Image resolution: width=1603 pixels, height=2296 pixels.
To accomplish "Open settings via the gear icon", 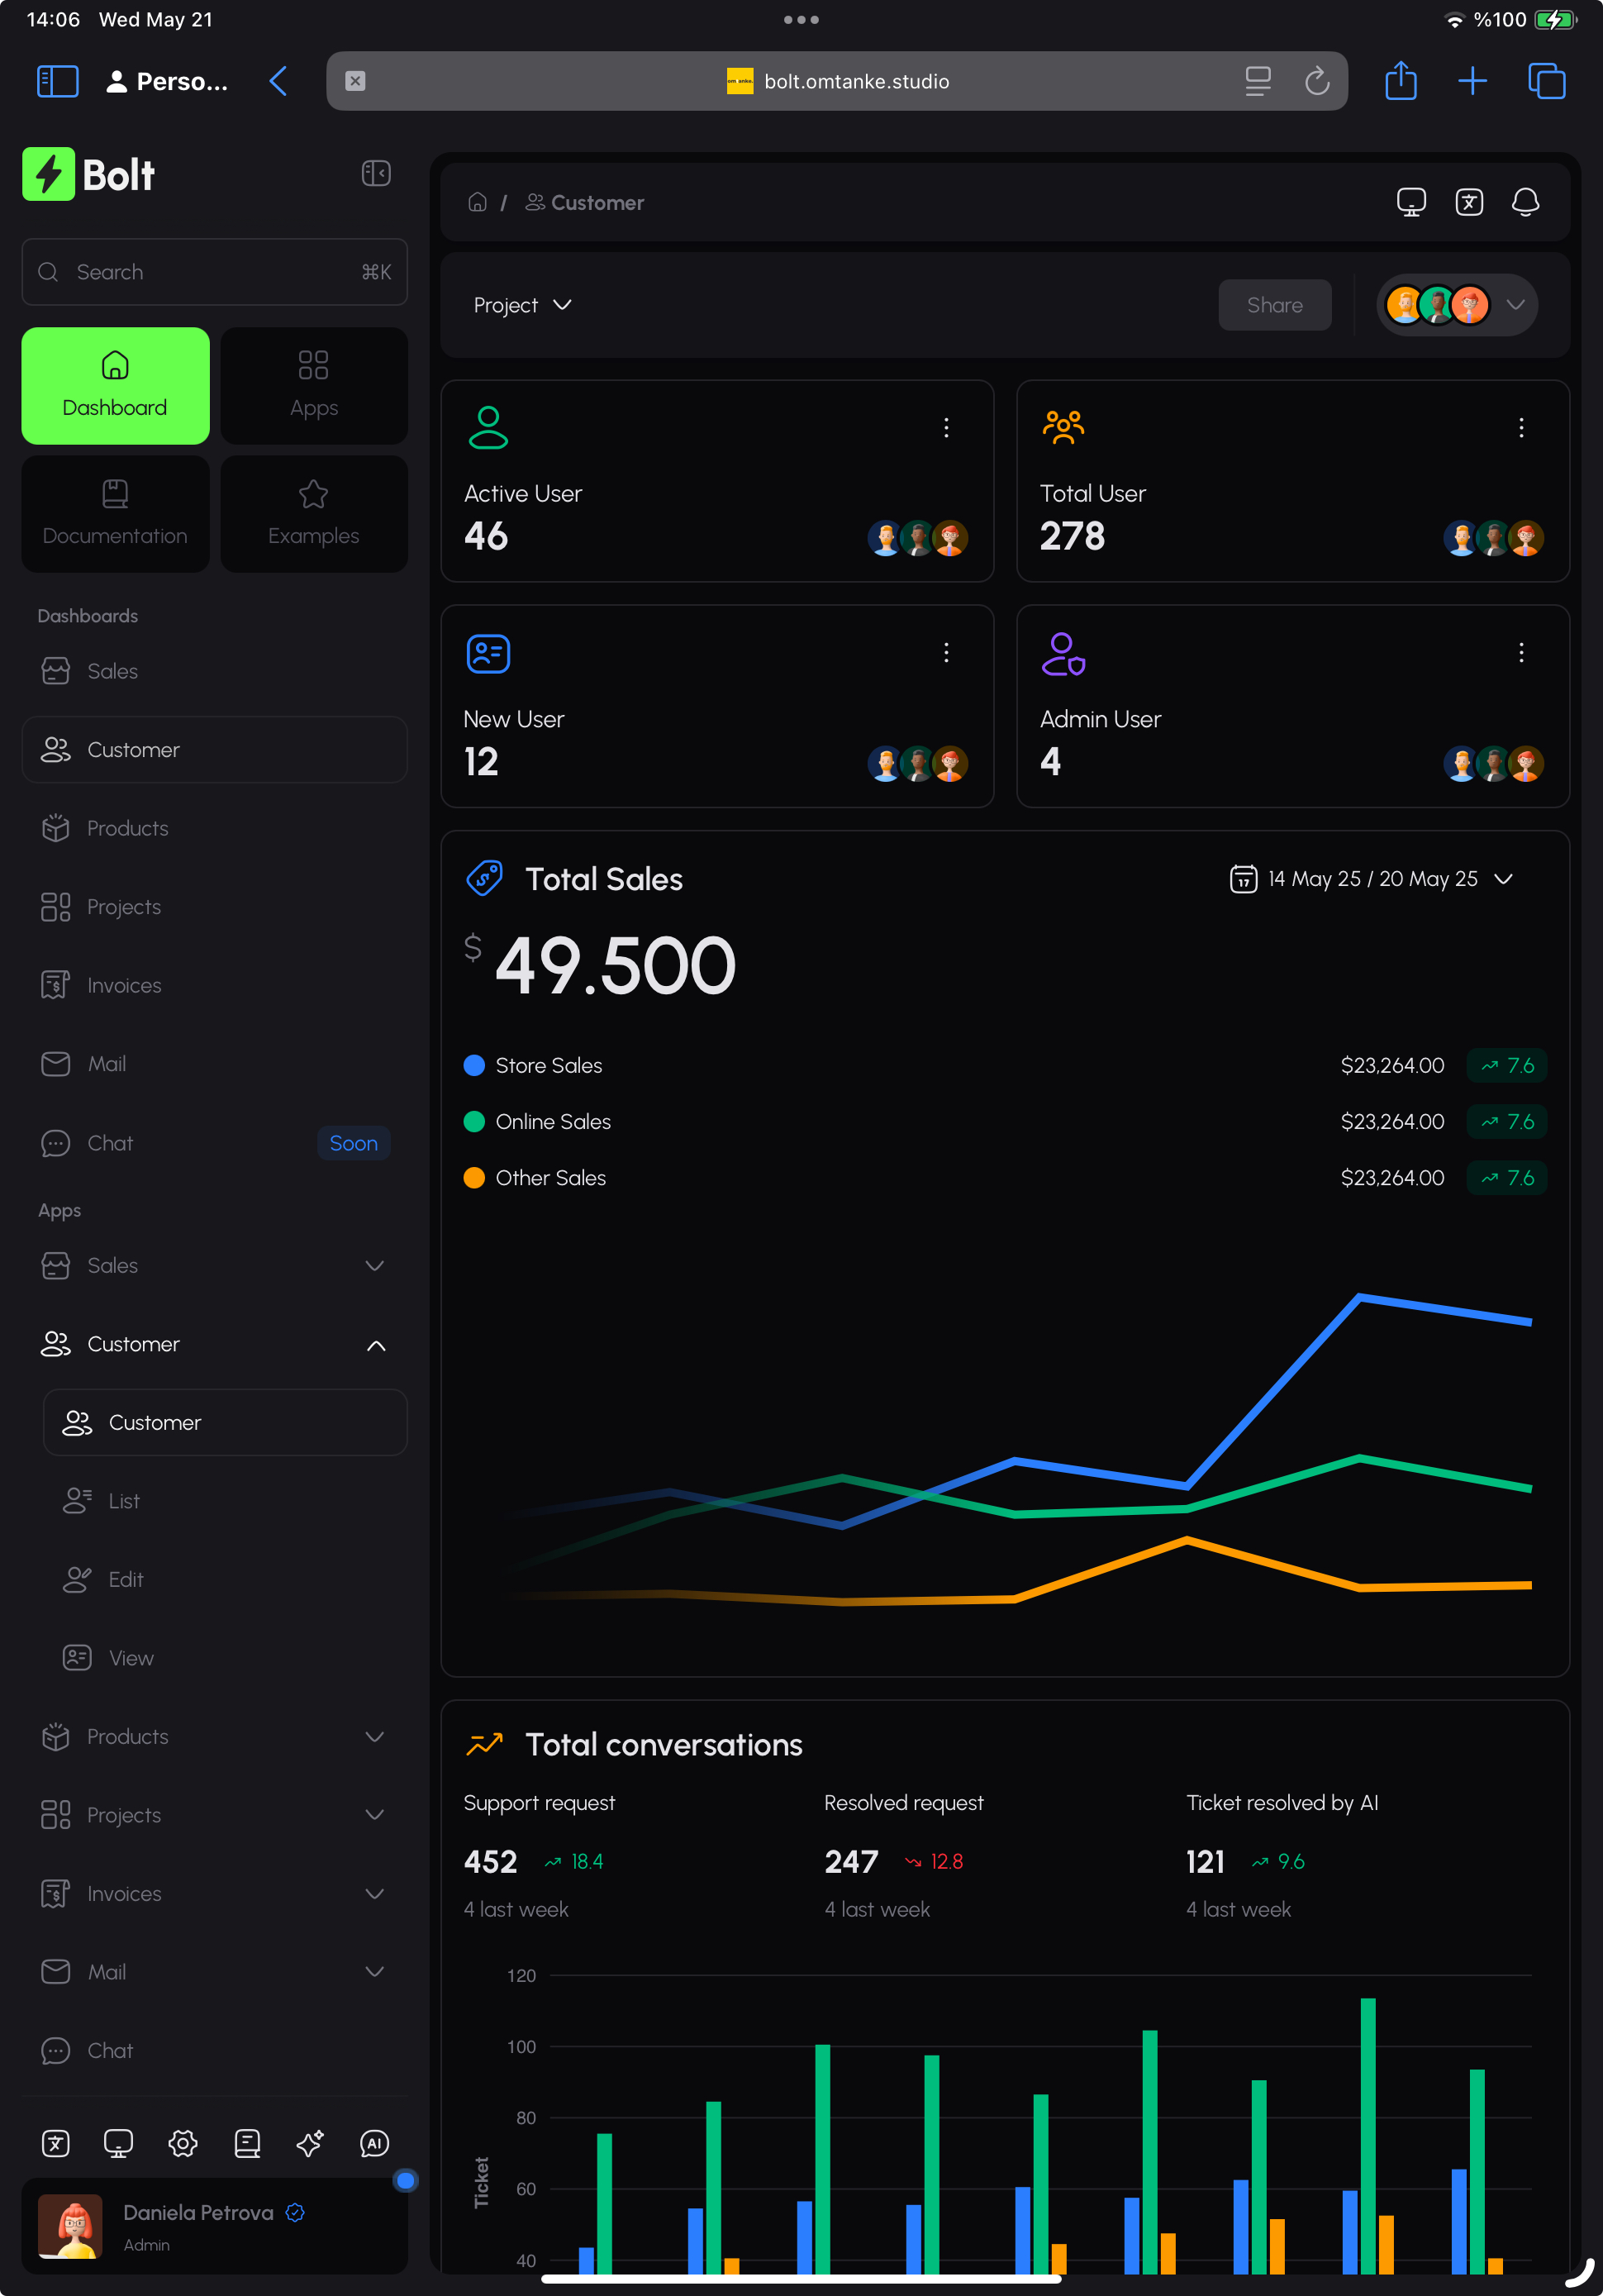I will pyautogui.click(x=183, y=2144).
